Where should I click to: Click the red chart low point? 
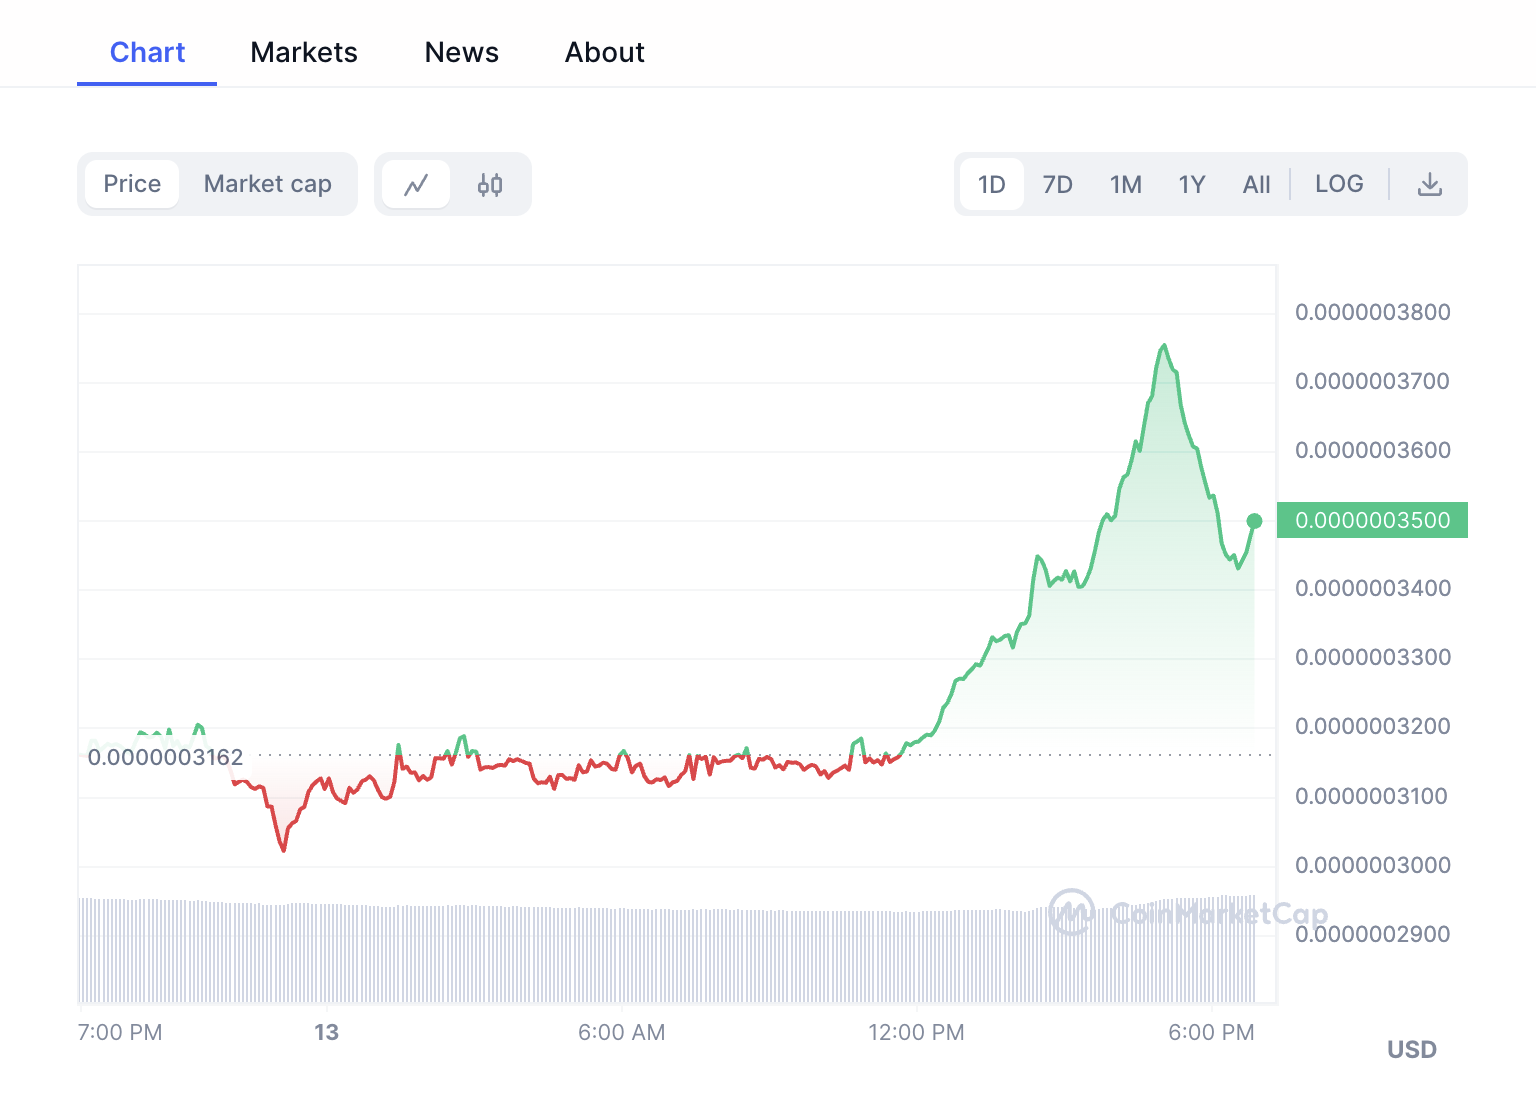click(284, 850)
